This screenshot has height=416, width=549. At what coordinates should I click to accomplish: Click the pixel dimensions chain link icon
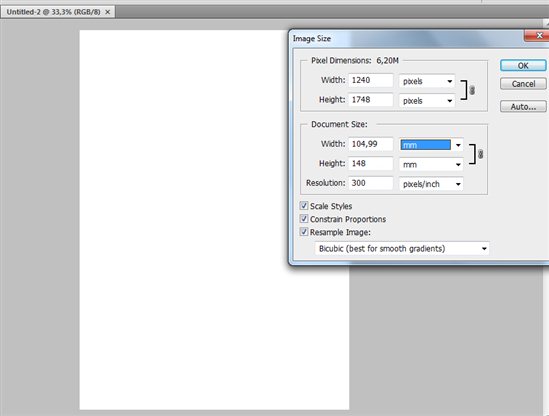pos(472,90)
